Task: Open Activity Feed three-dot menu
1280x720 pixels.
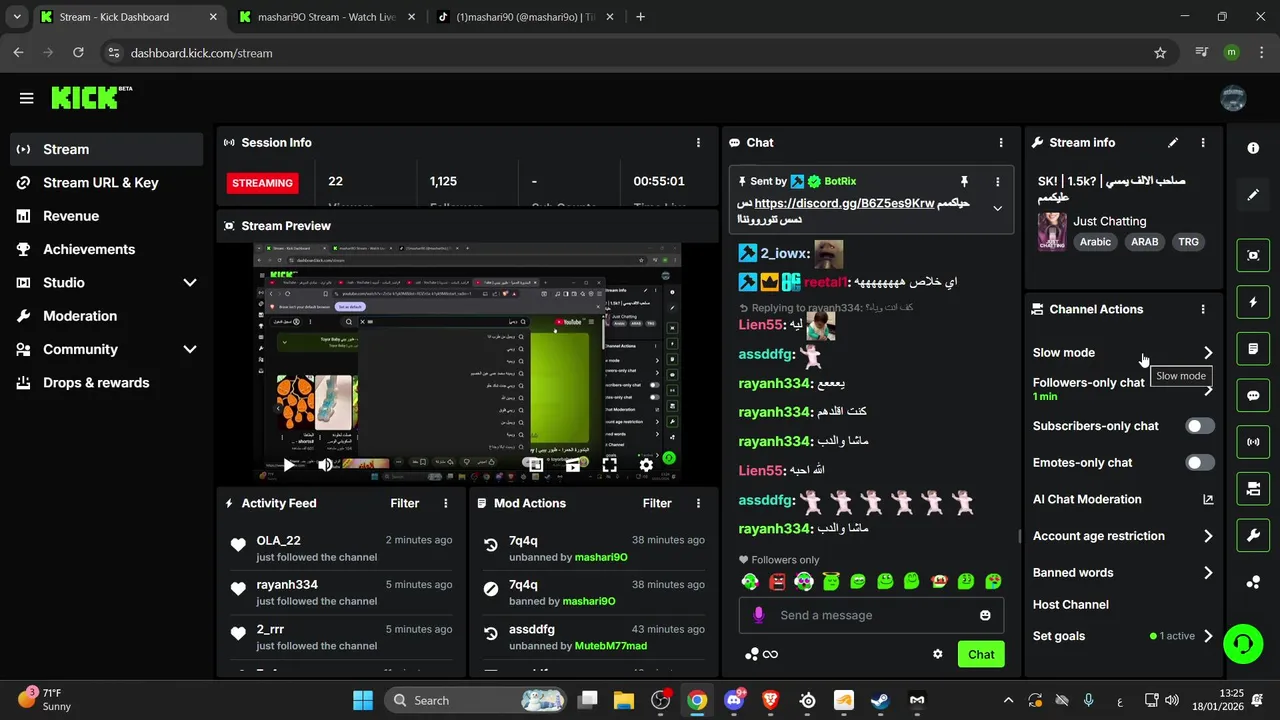Action: tap(446, 503)
